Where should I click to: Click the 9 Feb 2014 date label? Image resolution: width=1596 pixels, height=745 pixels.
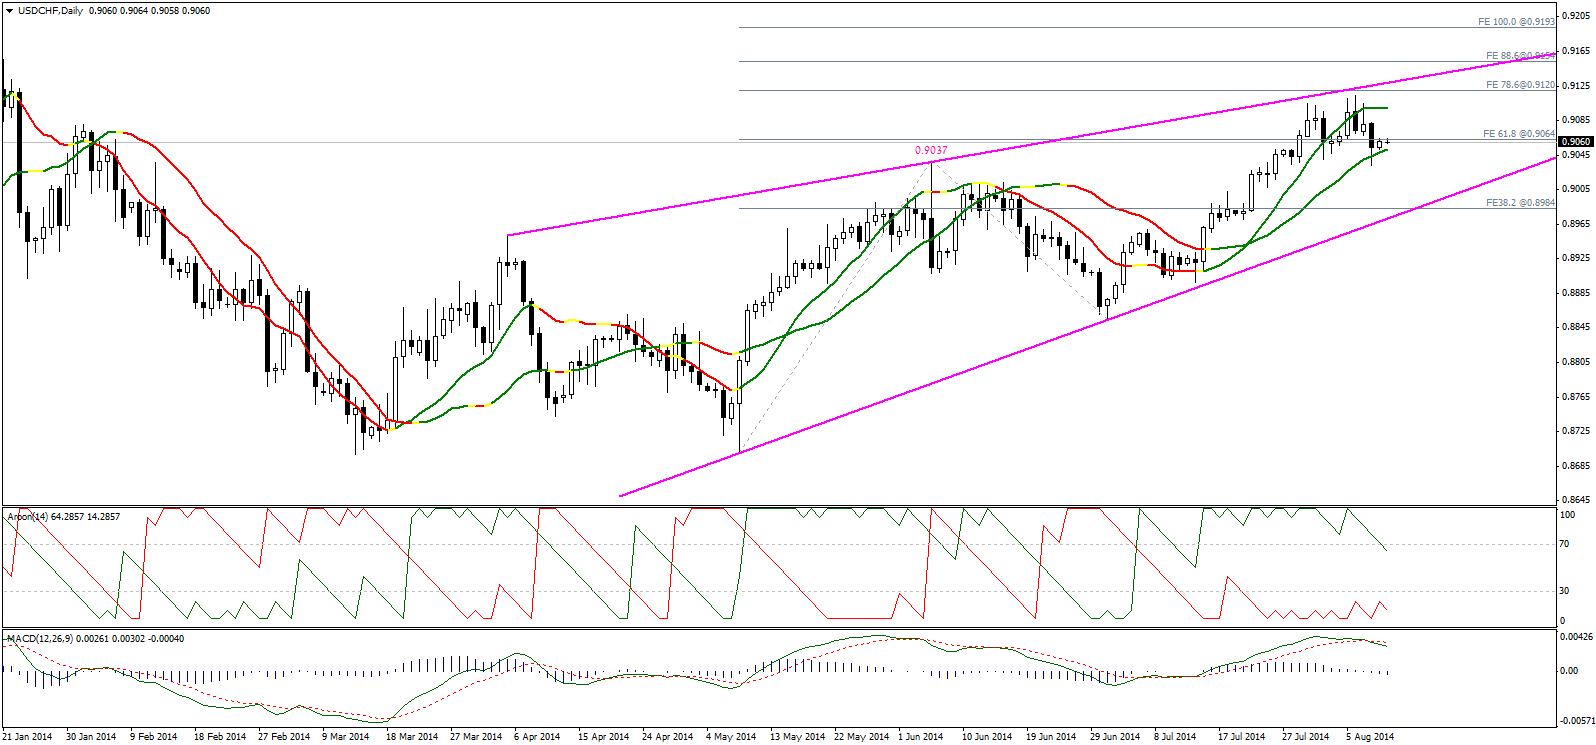[x=154, y=737]
